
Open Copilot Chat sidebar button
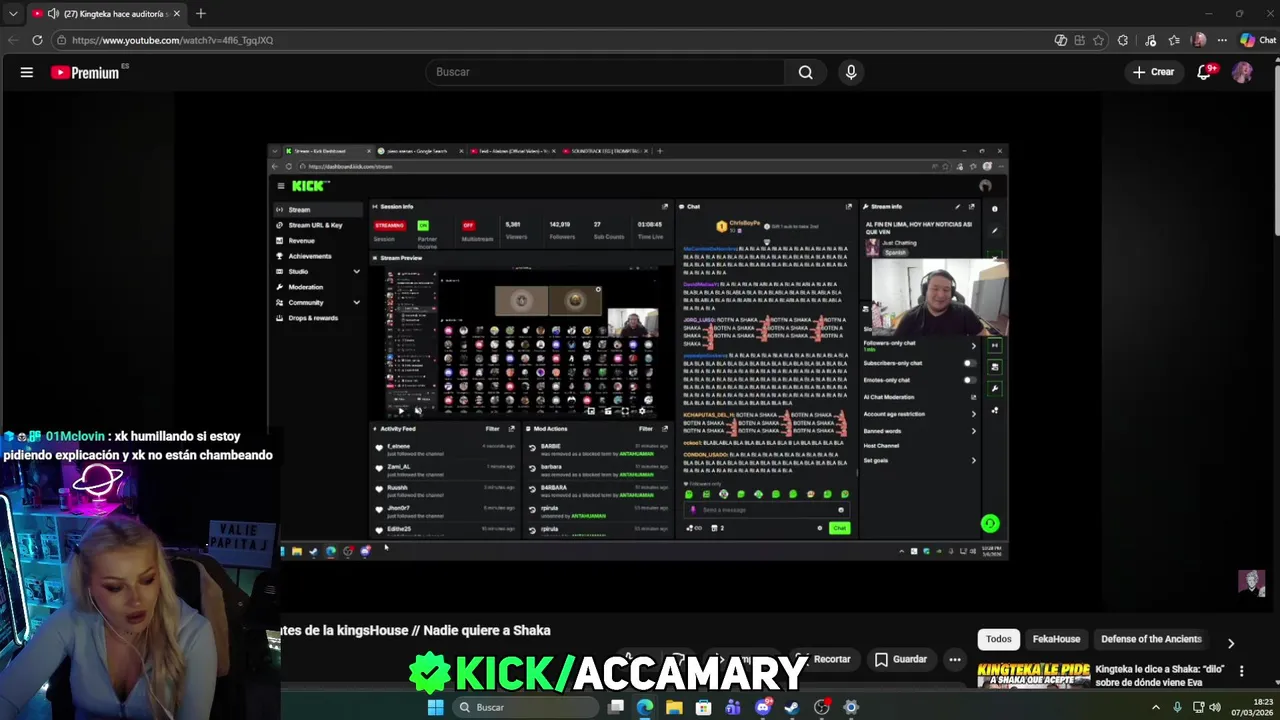[x=1258, y=40]
